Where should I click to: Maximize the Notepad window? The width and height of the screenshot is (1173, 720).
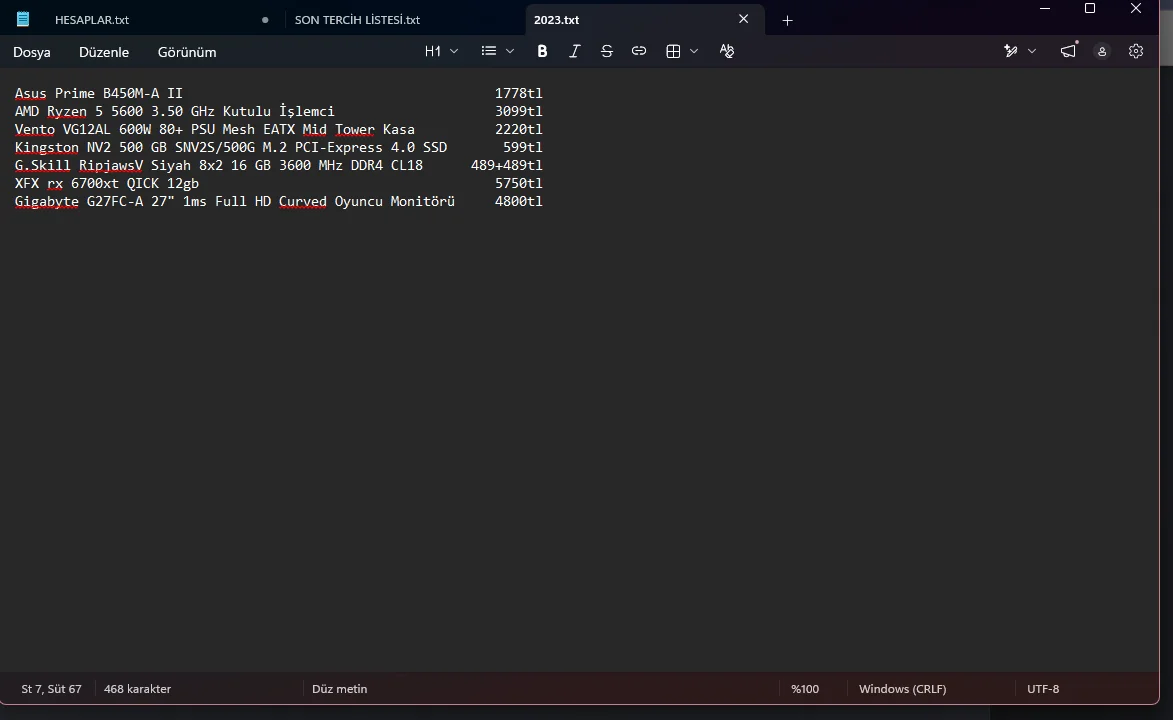(x=1090, y=9)
